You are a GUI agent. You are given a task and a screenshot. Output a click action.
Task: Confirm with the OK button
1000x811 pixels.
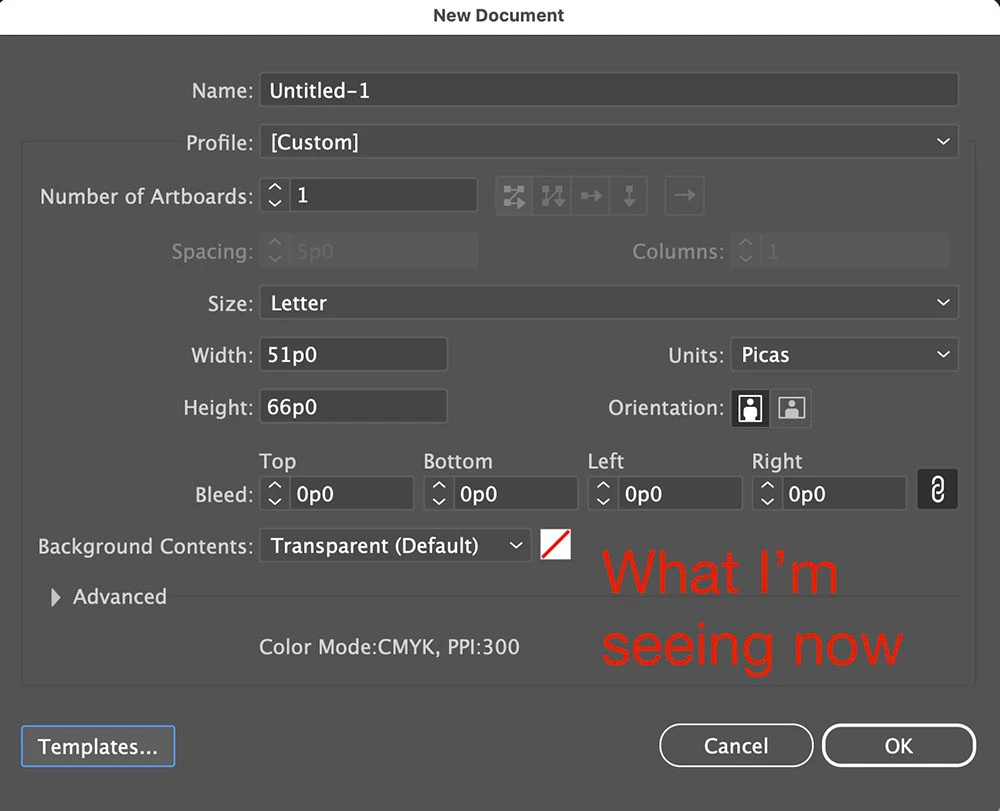tap(899, 745)
